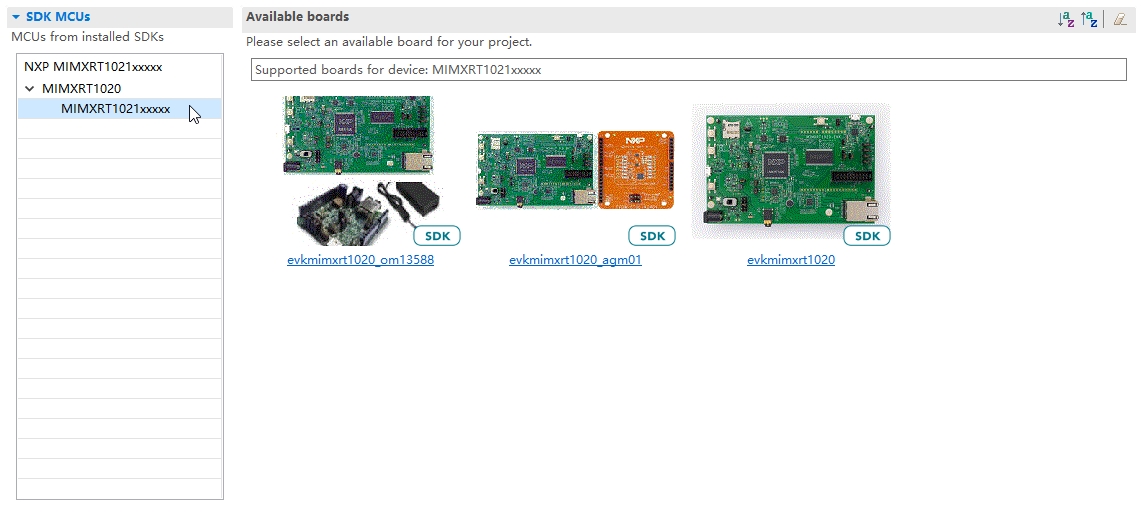Click SDK badge on evkmimxrt1020_om13588 board
This screenshot has width=1143, height=518.
437,236
